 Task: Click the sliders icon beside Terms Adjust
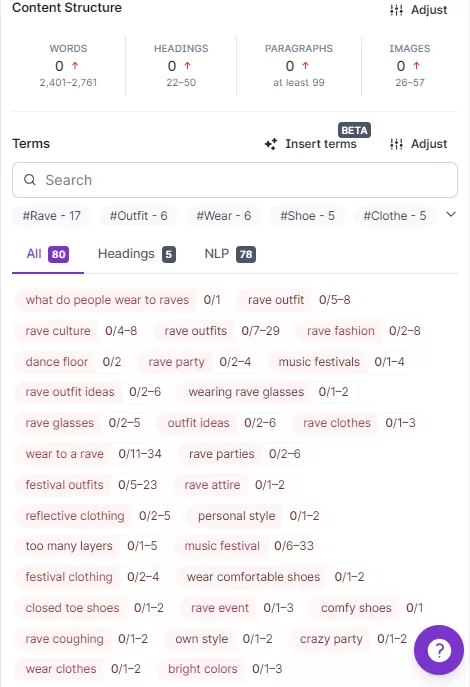[x=396, y=144]
